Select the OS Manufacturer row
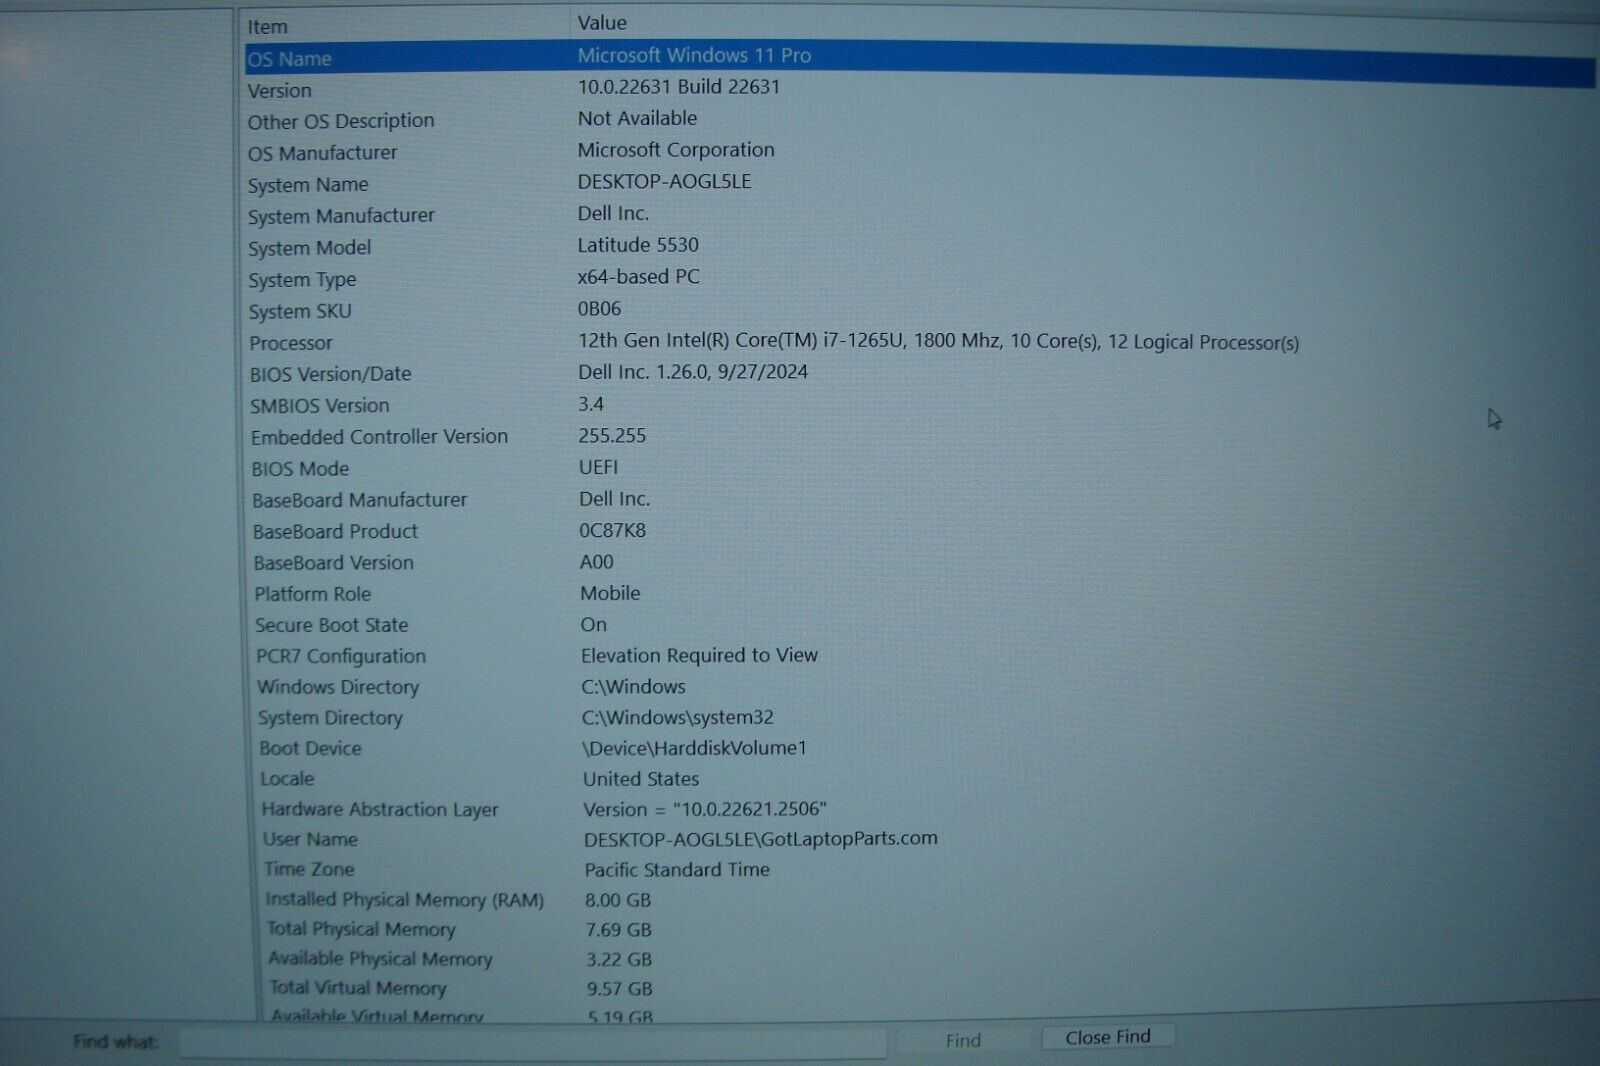The width and height of the screenshot is (1600, 1066). point(919,152)
